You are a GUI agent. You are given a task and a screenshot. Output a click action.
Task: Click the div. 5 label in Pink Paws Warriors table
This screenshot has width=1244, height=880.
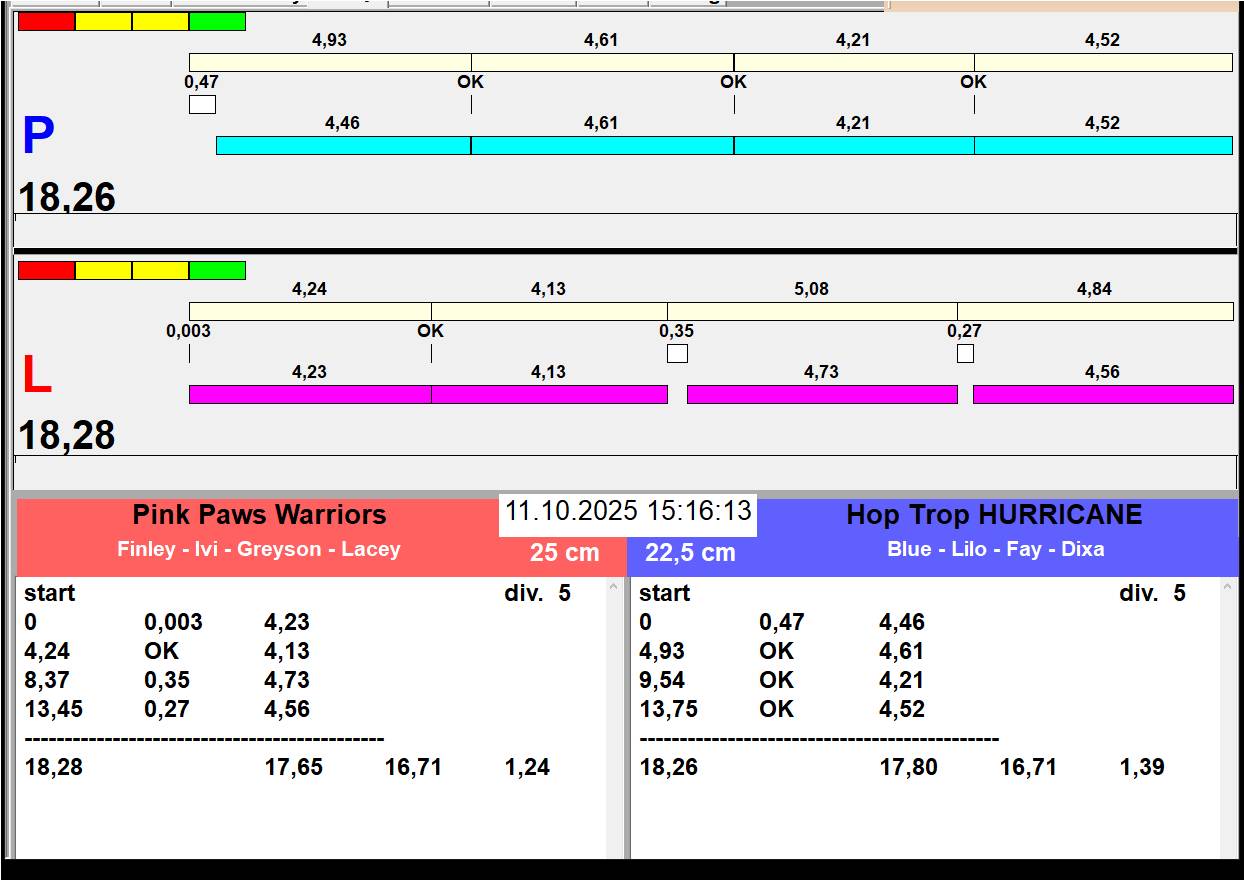click(x=538, y=593)
